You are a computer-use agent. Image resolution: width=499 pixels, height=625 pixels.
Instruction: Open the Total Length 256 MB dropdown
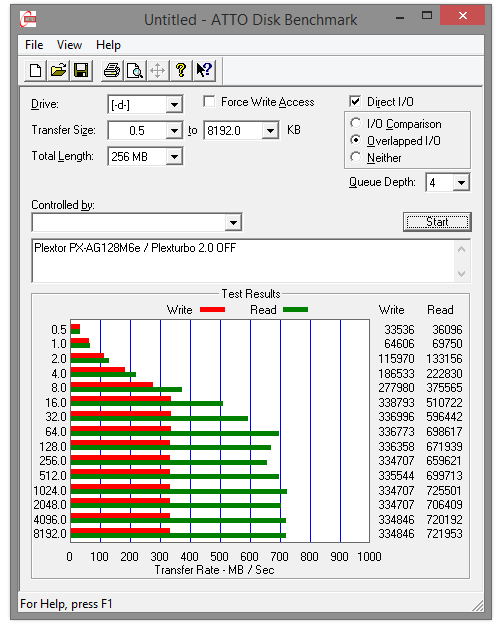[x=174, y=157]
